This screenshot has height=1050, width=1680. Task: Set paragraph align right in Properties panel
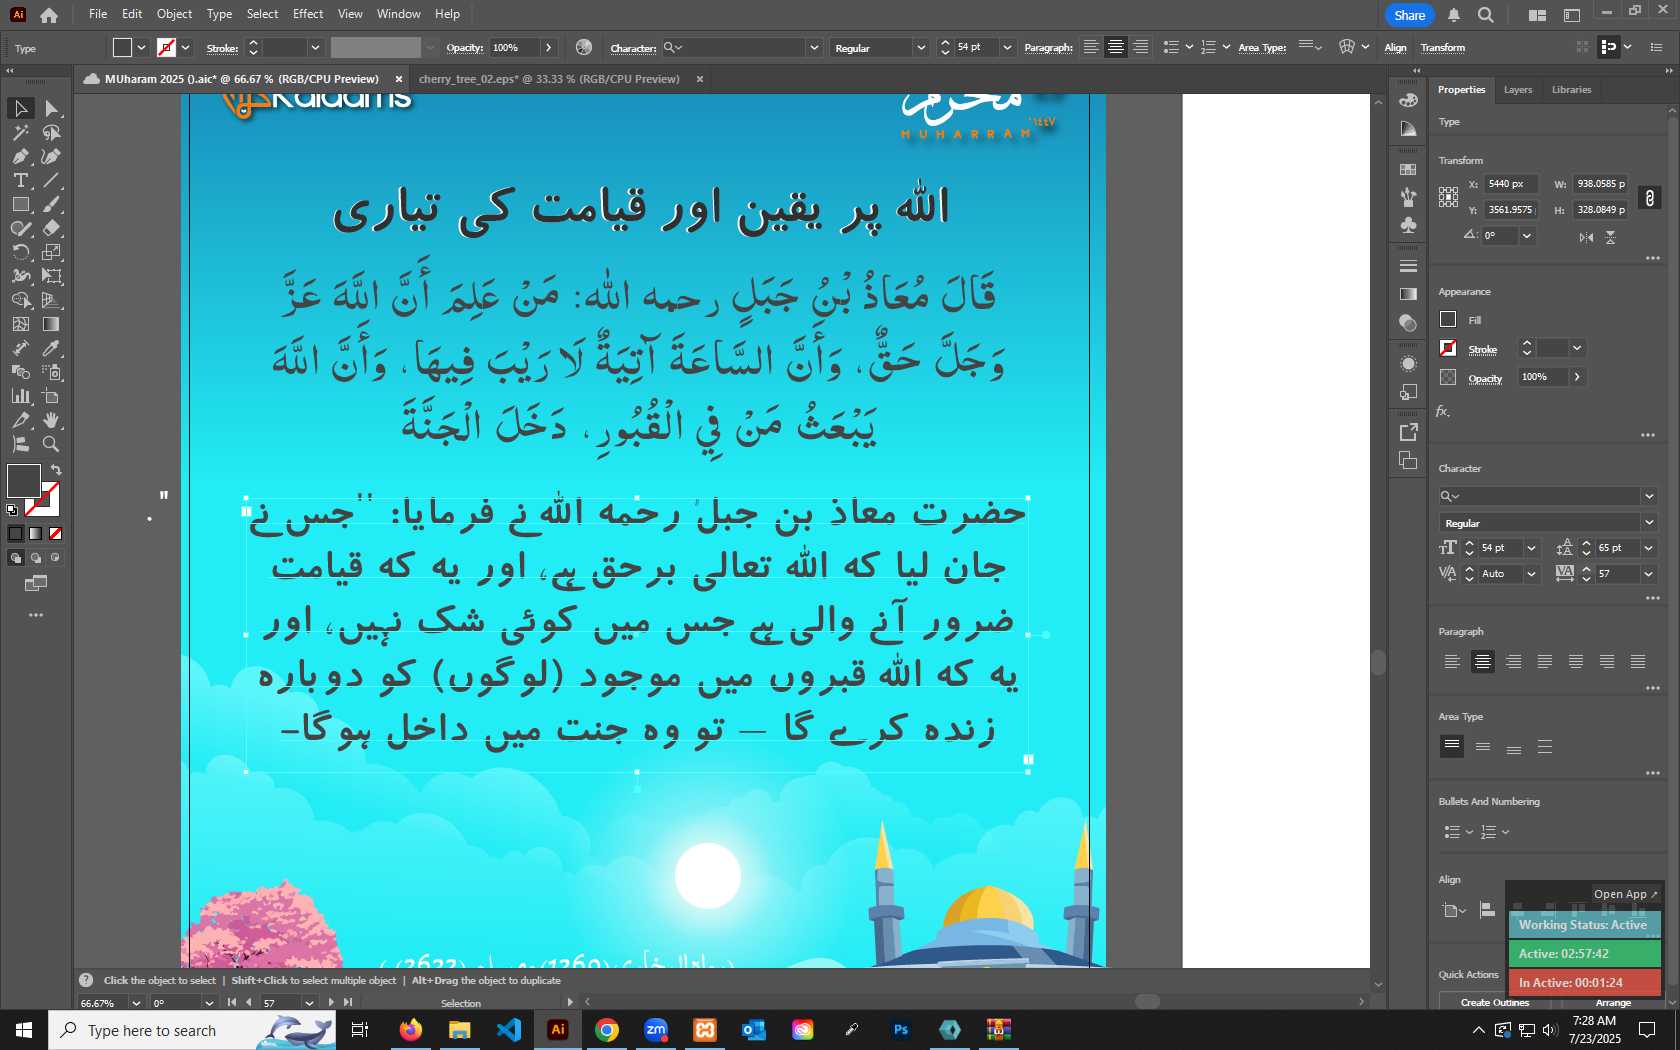1514,662
